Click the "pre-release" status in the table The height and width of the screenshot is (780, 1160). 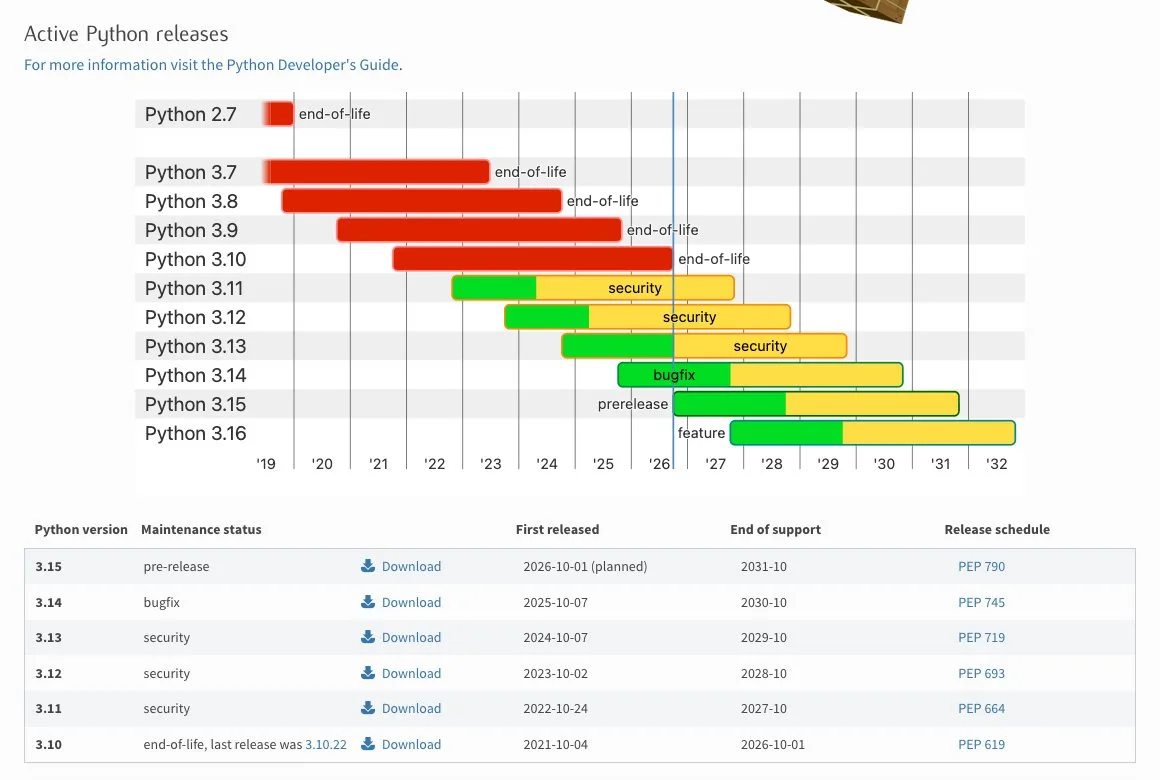click(x=176, y=566)
